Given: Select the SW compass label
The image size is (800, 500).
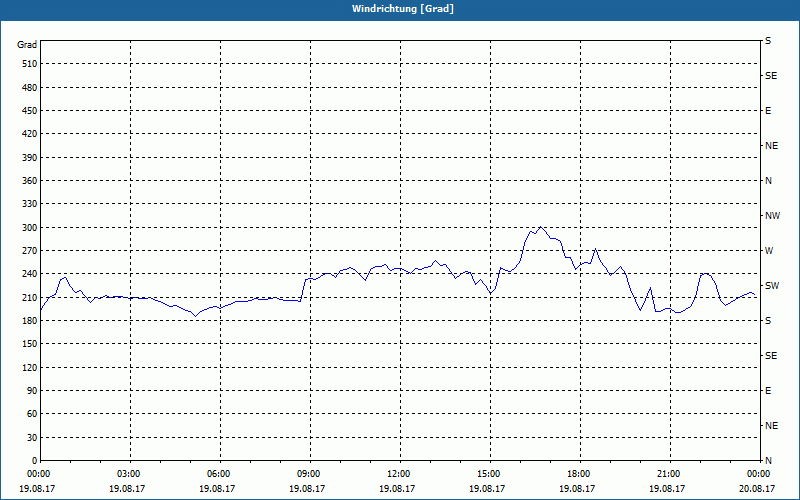Looking at the screenshot, I should [x=772, y=286].
